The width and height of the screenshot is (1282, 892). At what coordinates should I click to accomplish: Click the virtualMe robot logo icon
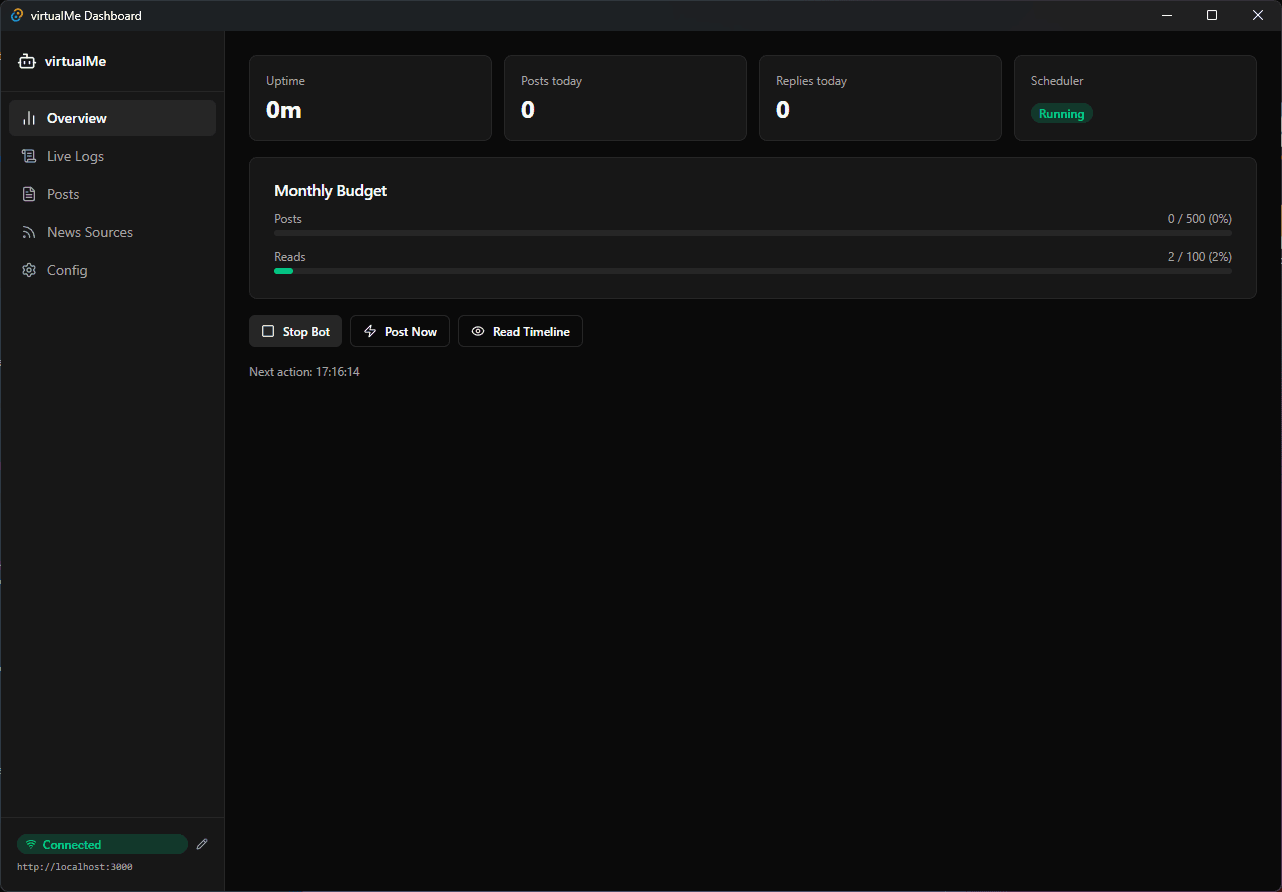pyautogui.click(x=27, y=61)
